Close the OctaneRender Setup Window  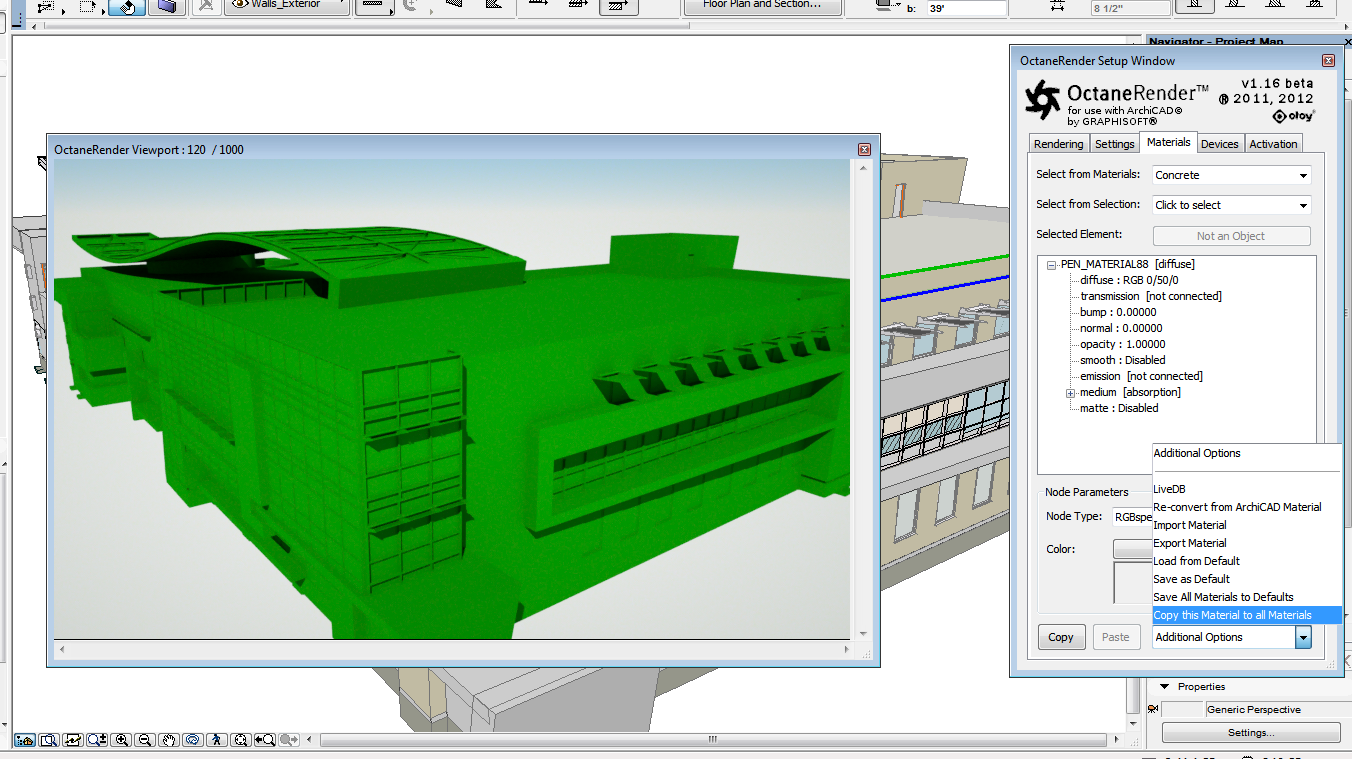pos(1329,60)
